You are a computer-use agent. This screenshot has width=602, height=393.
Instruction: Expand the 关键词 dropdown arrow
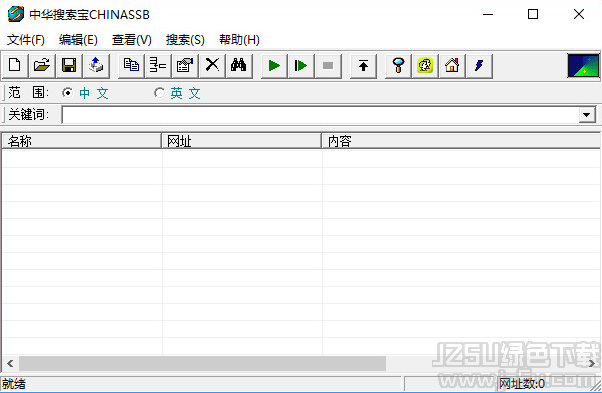pos(587,115)
